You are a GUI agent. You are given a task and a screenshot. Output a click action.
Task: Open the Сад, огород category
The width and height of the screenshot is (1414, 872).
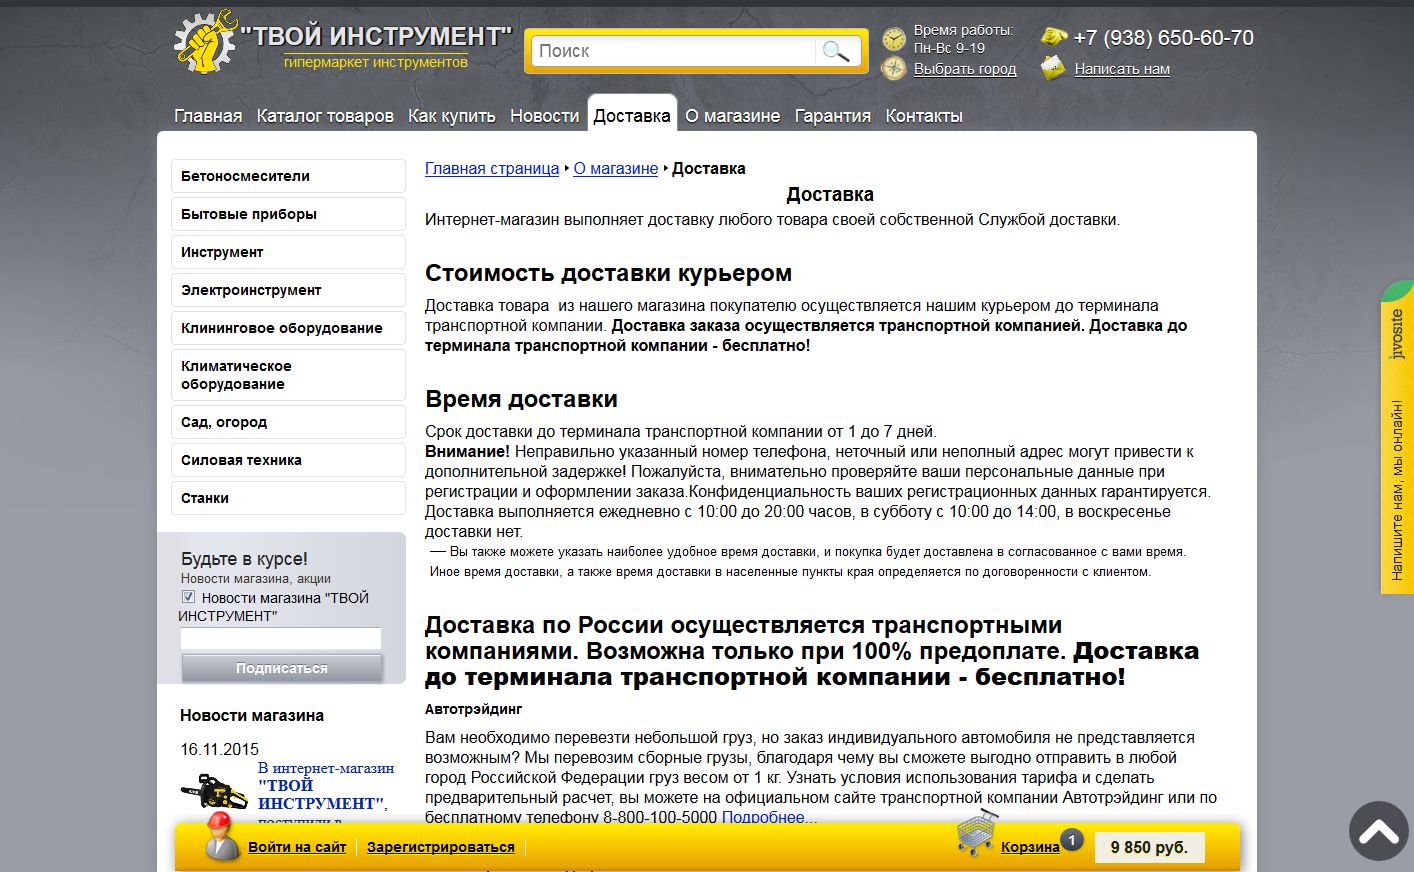click(x=288, y=422)
